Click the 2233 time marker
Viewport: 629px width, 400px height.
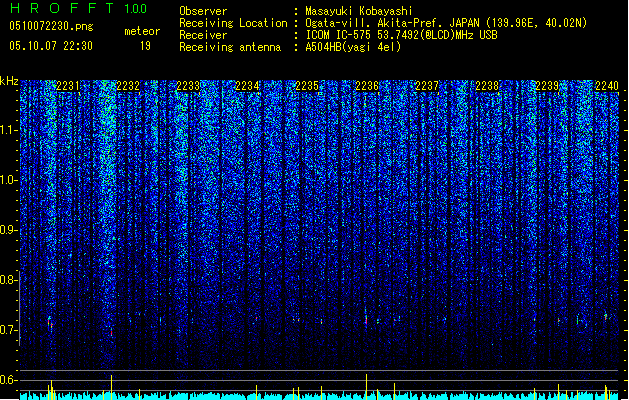pyautogui.click(x=188, y=86)
